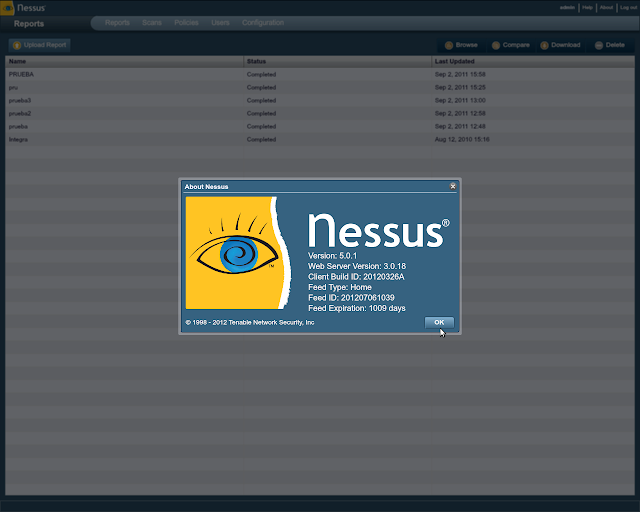This screenshot has height=512, width=640.
Task: Click the Nessus eye artwork in dialog
Action: pyautogui.click(x=238, y=253)
